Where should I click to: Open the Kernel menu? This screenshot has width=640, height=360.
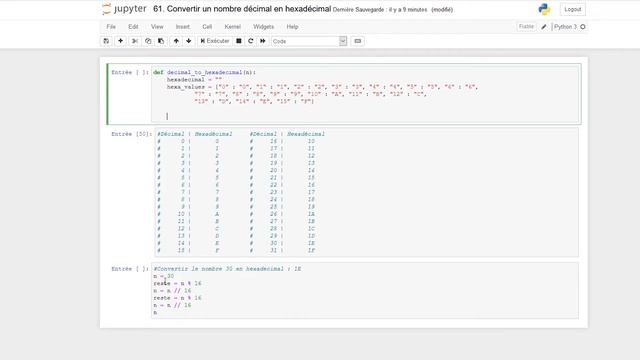[x=232, y=27]
